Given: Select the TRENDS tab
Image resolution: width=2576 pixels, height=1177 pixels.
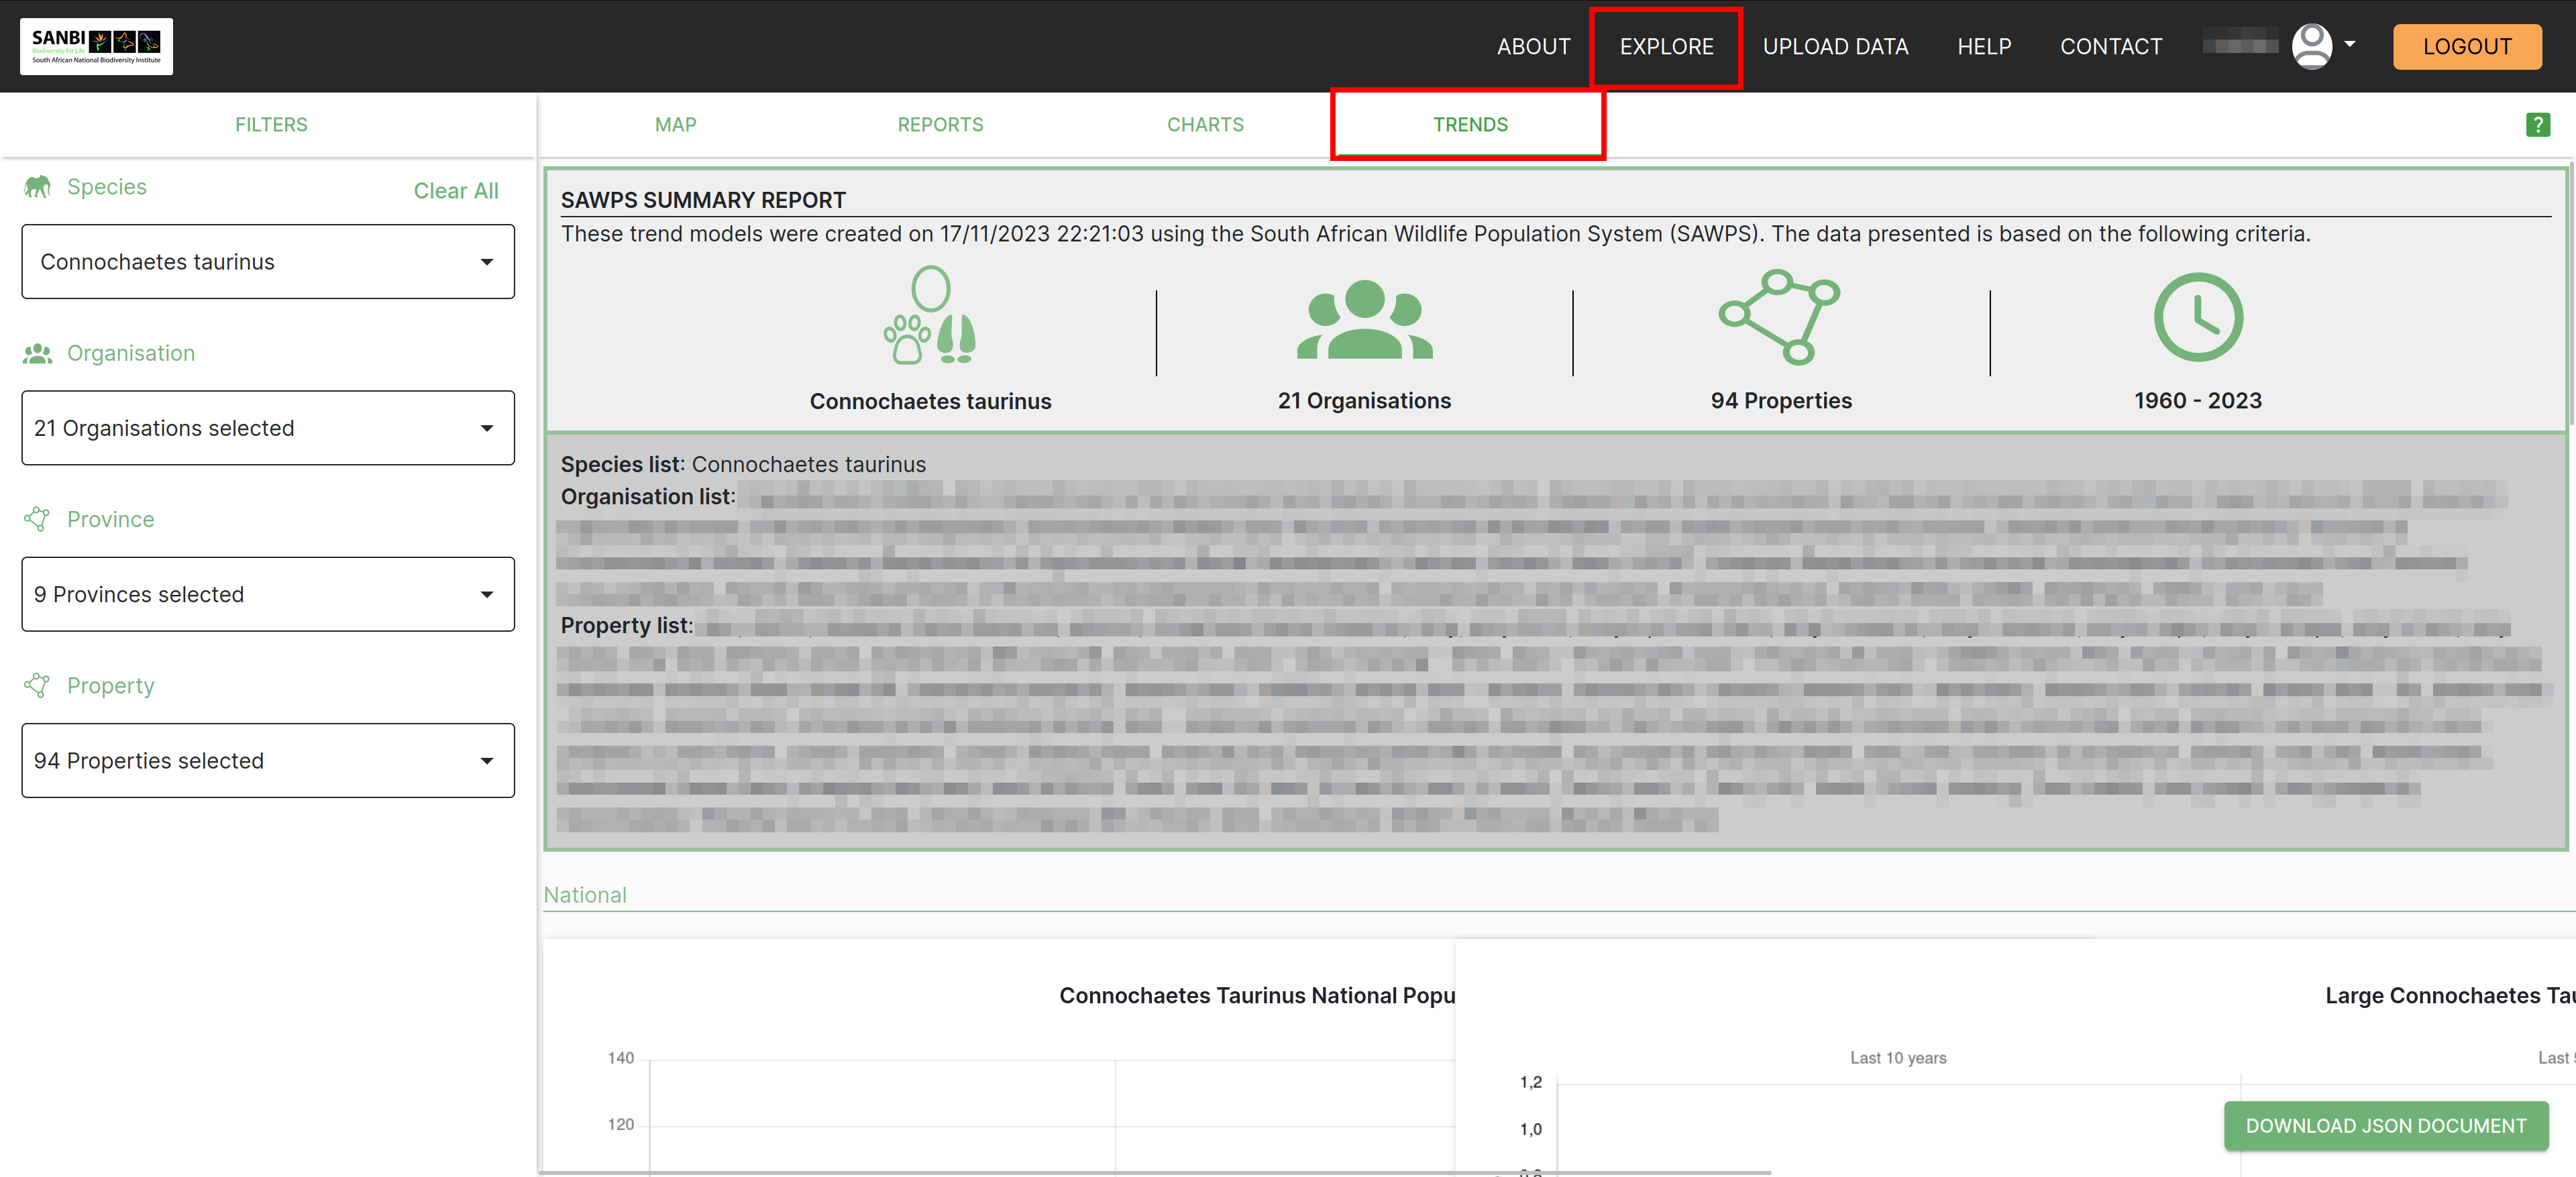Looking at the screenshot, I should [x=1470, y=125].
